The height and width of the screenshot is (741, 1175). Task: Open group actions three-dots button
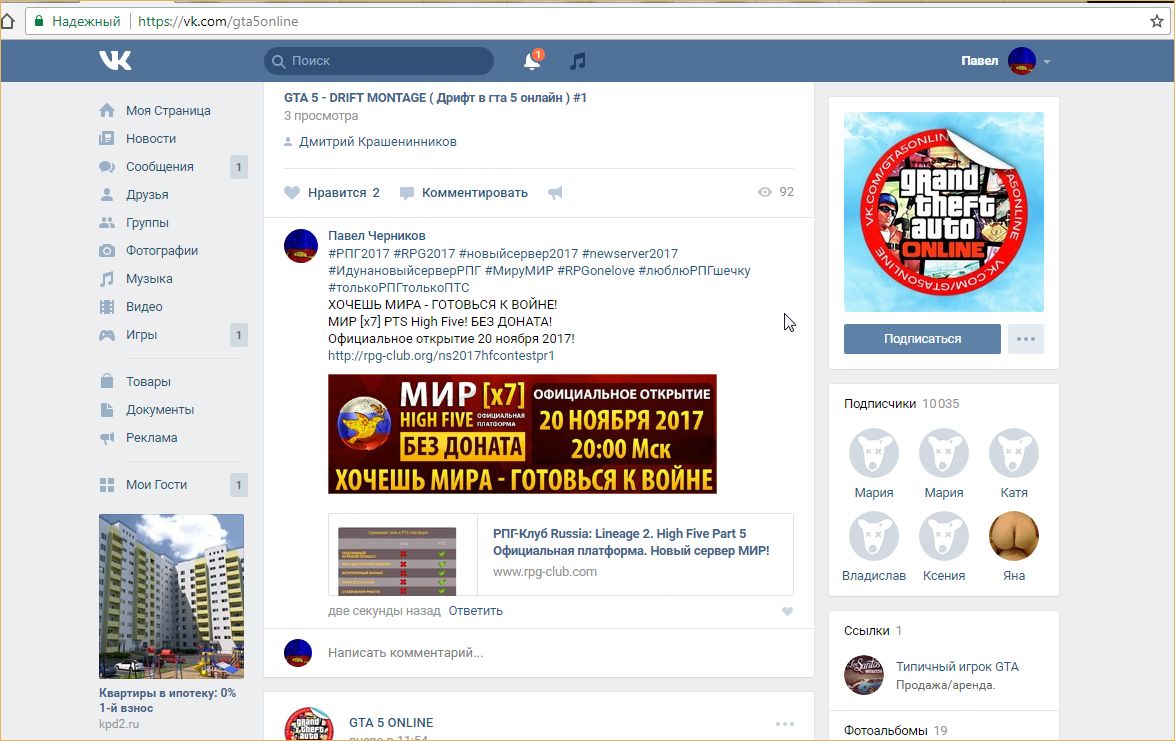(x=1026, y=339)
